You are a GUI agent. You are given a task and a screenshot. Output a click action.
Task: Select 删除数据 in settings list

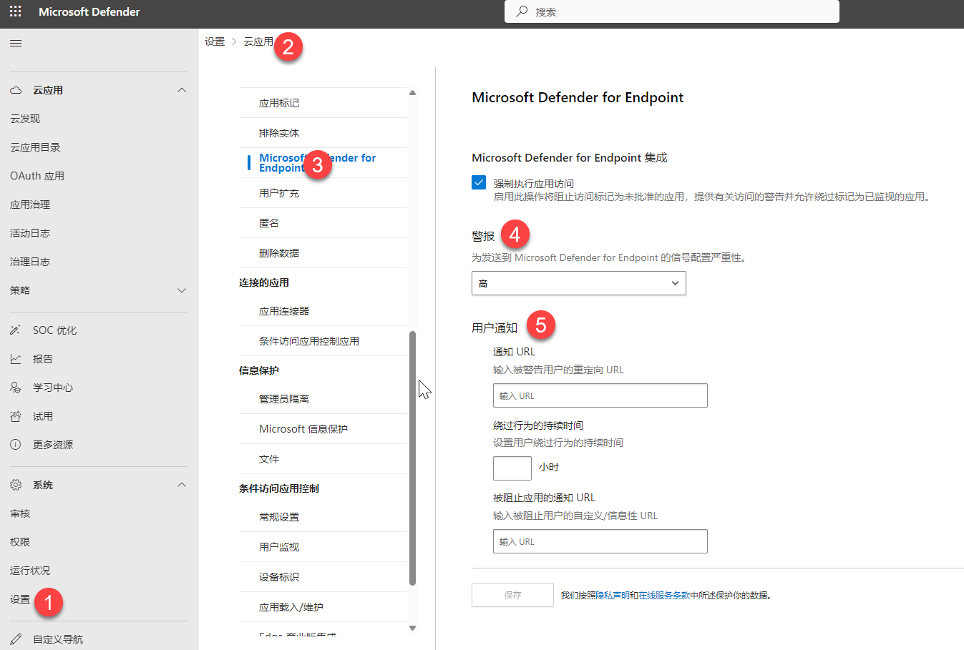279,253
